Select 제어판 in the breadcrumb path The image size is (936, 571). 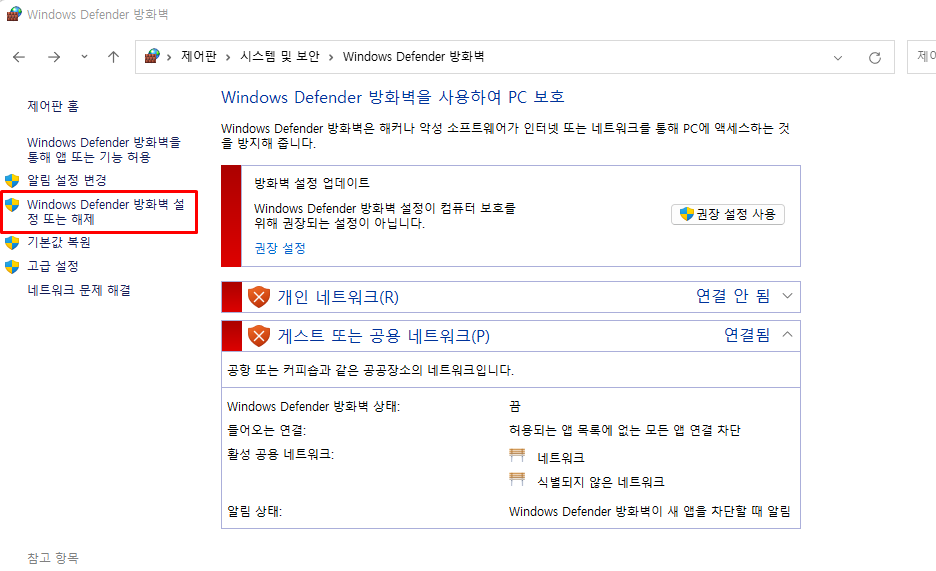(199, 56)
